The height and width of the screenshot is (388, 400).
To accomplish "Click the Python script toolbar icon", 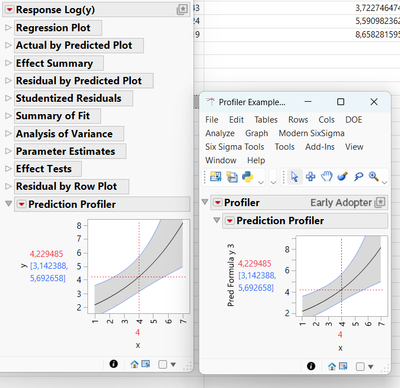I will coord(248,177).
